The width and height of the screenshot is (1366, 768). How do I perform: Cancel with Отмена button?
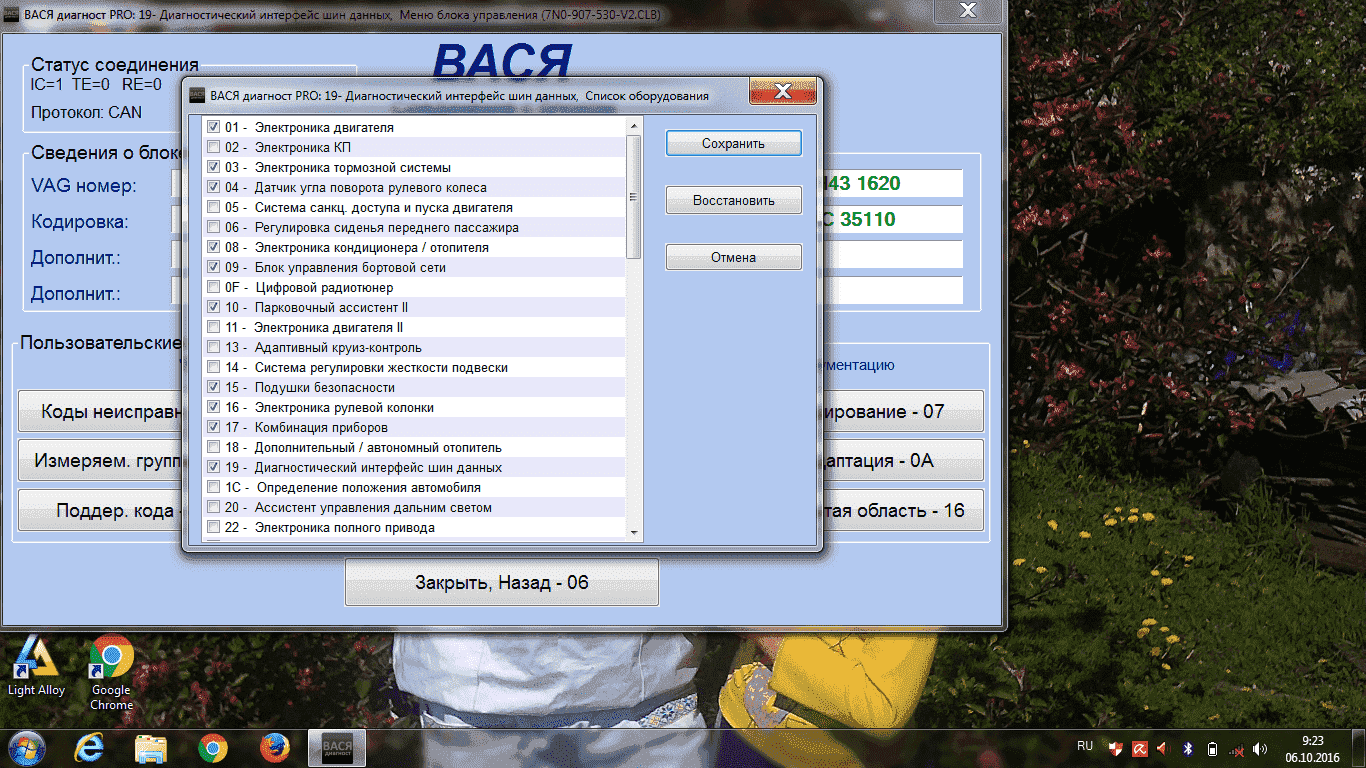point(733,257)
